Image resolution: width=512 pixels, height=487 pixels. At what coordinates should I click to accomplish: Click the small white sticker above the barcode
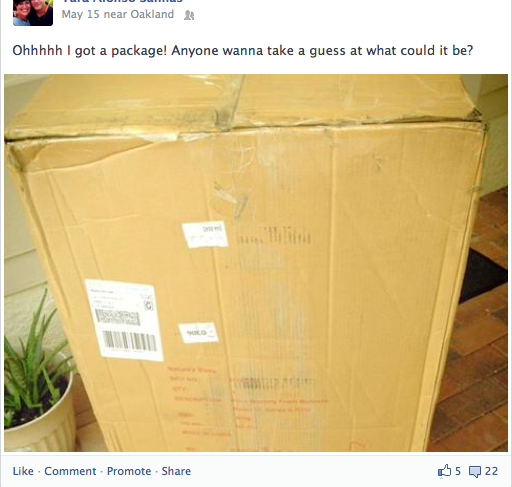tap(205, 235)
